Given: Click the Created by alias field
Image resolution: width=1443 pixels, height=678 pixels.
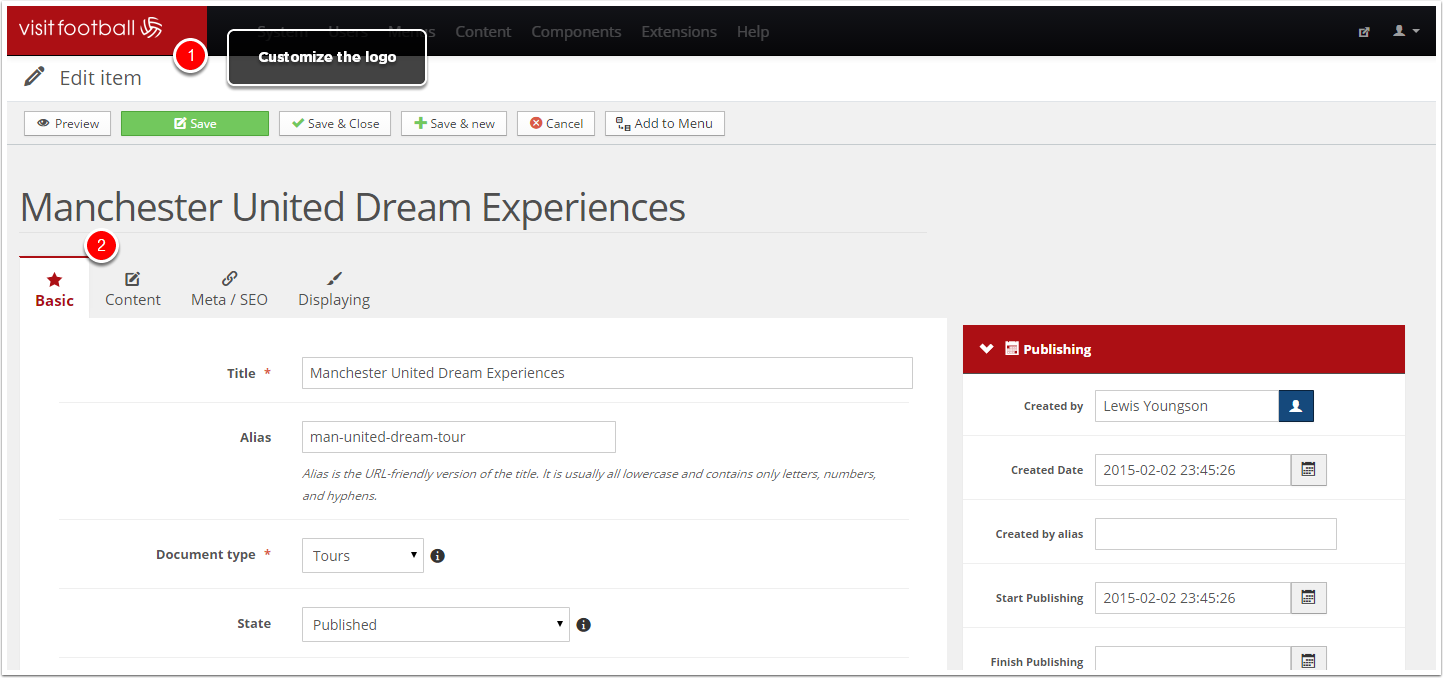Looking at the screenshot, I should tap(1216, 534).
